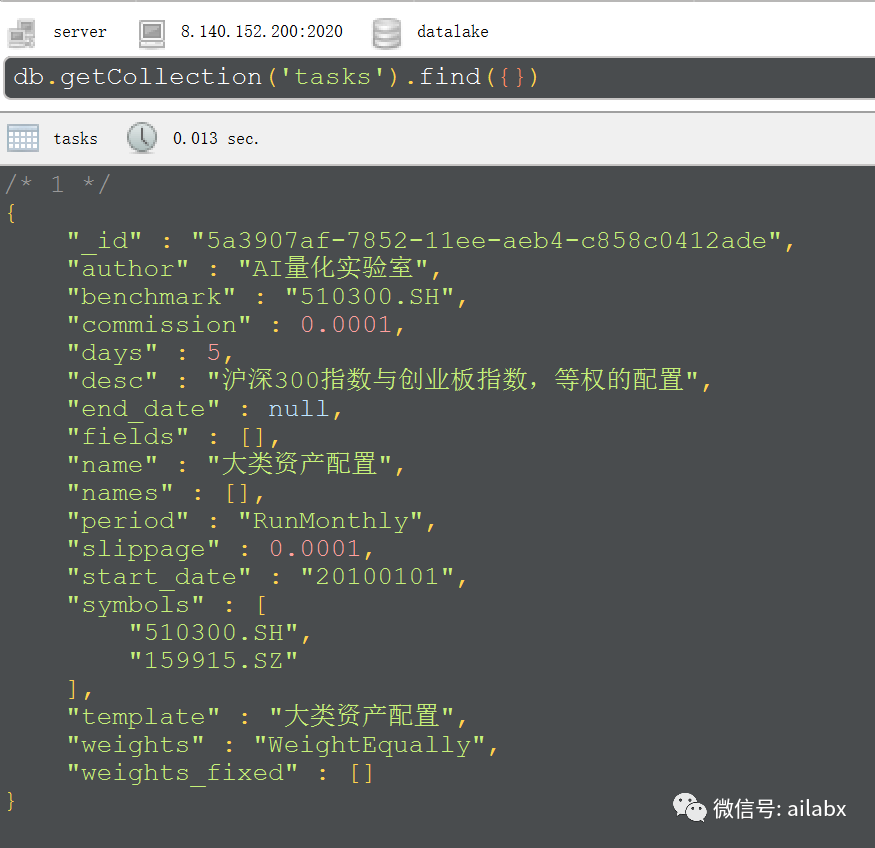
Task: Click the clock icon for execution time
Action: click(x=142, y=138)
